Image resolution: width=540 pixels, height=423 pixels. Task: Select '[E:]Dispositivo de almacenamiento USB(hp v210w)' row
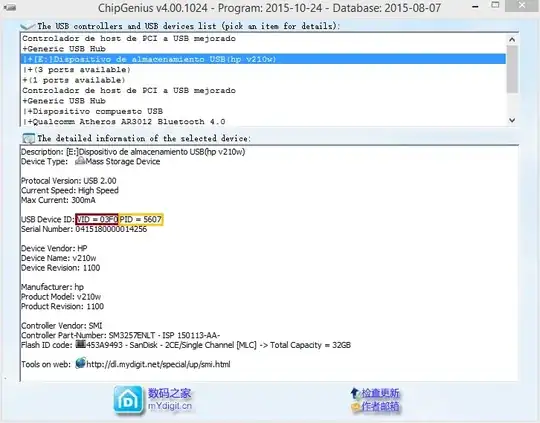[263, 59]
